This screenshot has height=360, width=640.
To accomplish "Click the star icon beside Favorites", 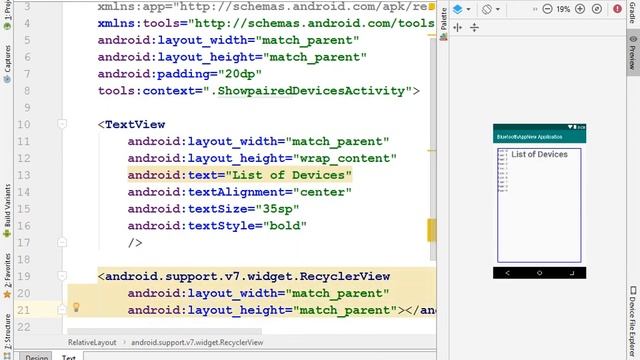I will coord(7,294).
